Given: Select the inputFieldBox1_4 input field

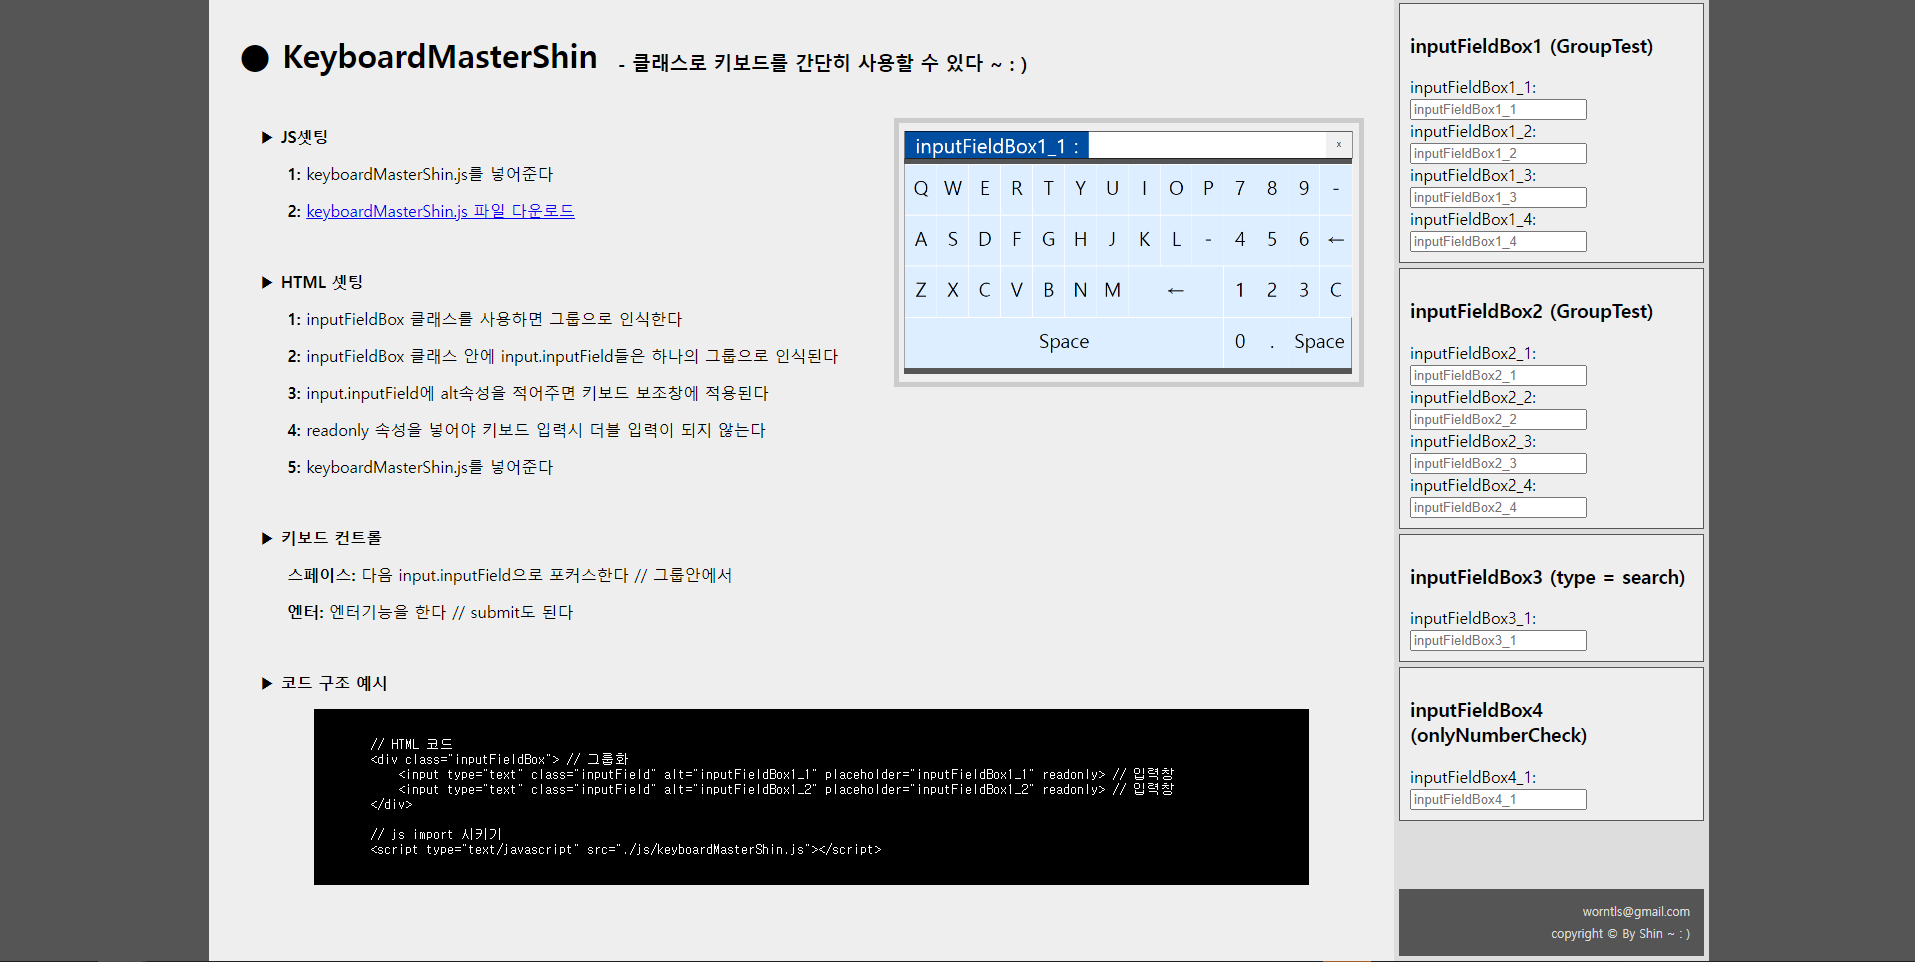Looking at the screenshot, I should click(1498, 241).
